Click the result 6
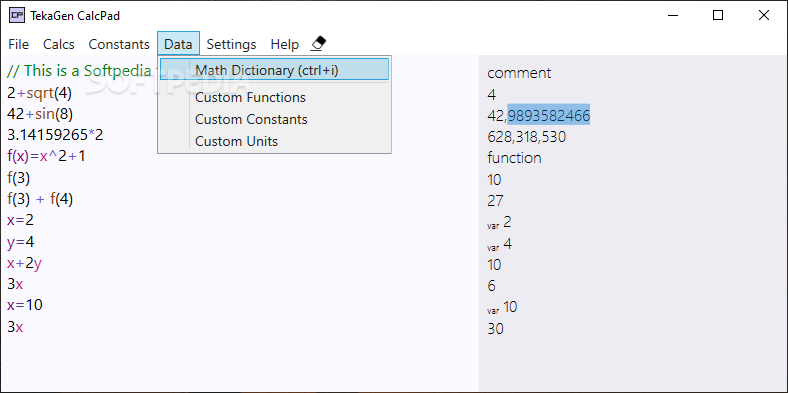788x393 pixels. point(491,286)
